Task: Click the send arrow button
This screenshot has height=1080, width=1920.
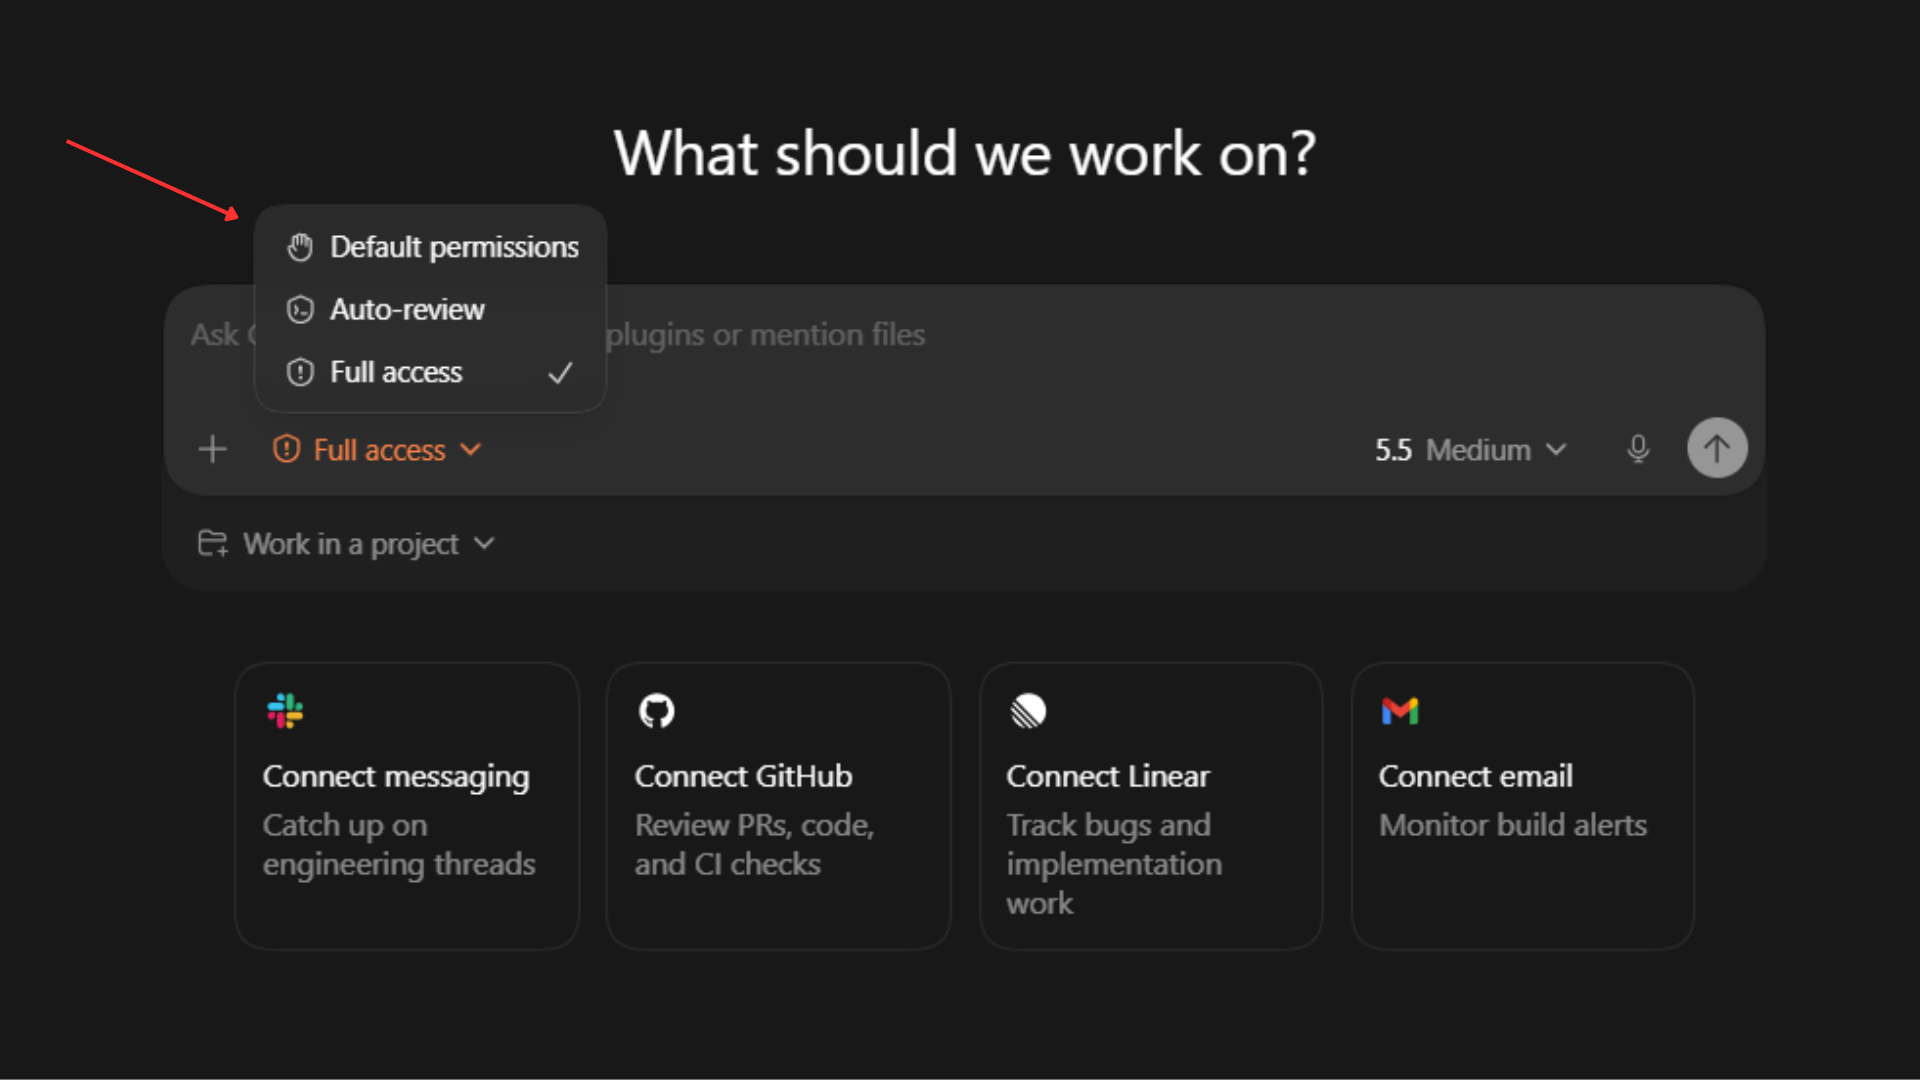Action: 1717,448
